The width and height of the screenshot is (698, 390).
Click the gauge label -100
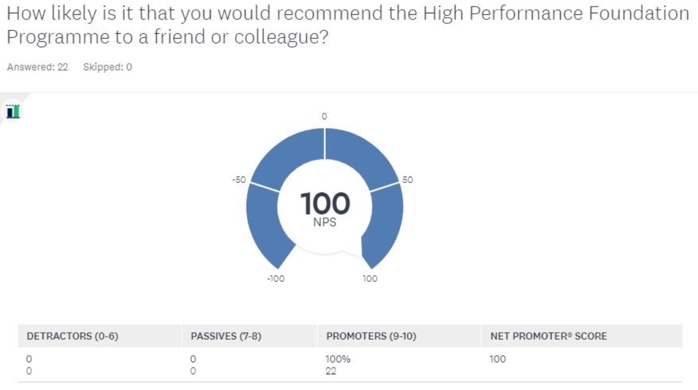point(276,279)
